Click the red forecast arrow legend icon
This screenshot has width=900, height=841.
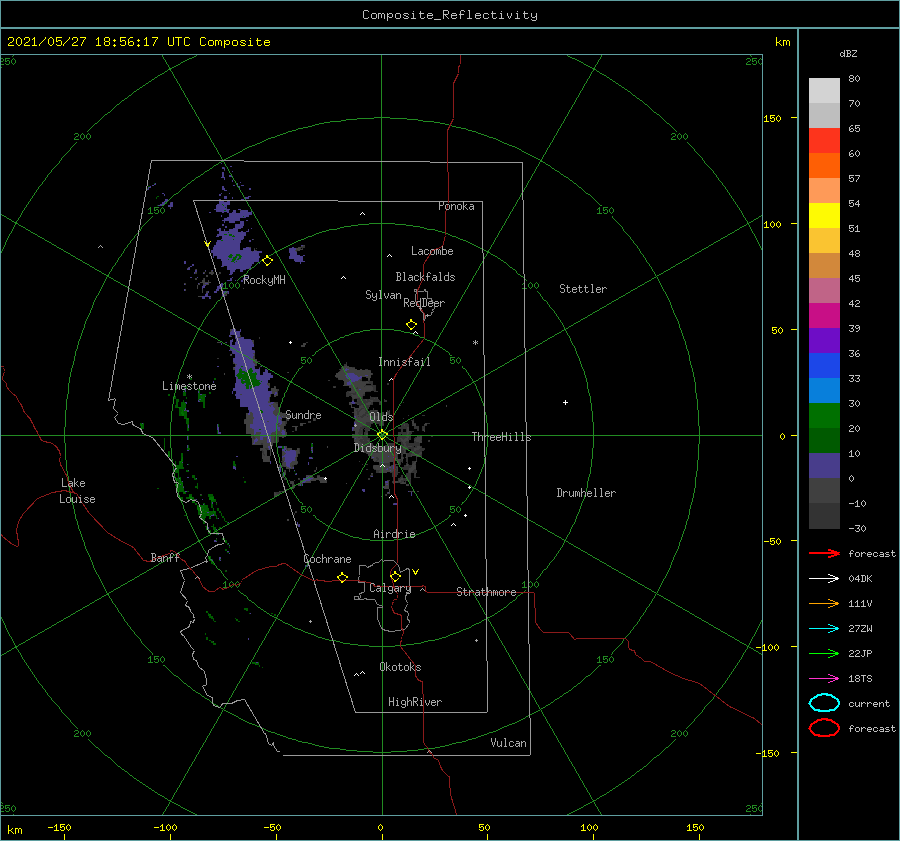[x=824, y=553]
